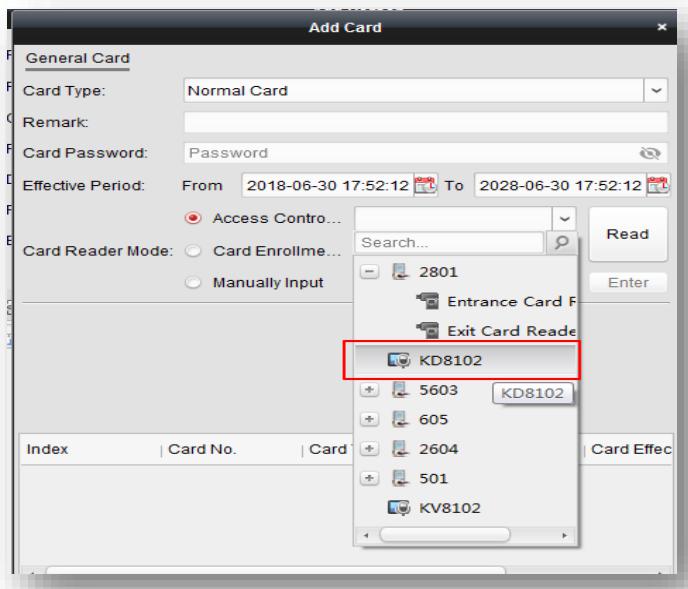Image resolution: width=688 pixels, height=589 pixels.
Task: Expand the 2604 device node
Action: 370,449
